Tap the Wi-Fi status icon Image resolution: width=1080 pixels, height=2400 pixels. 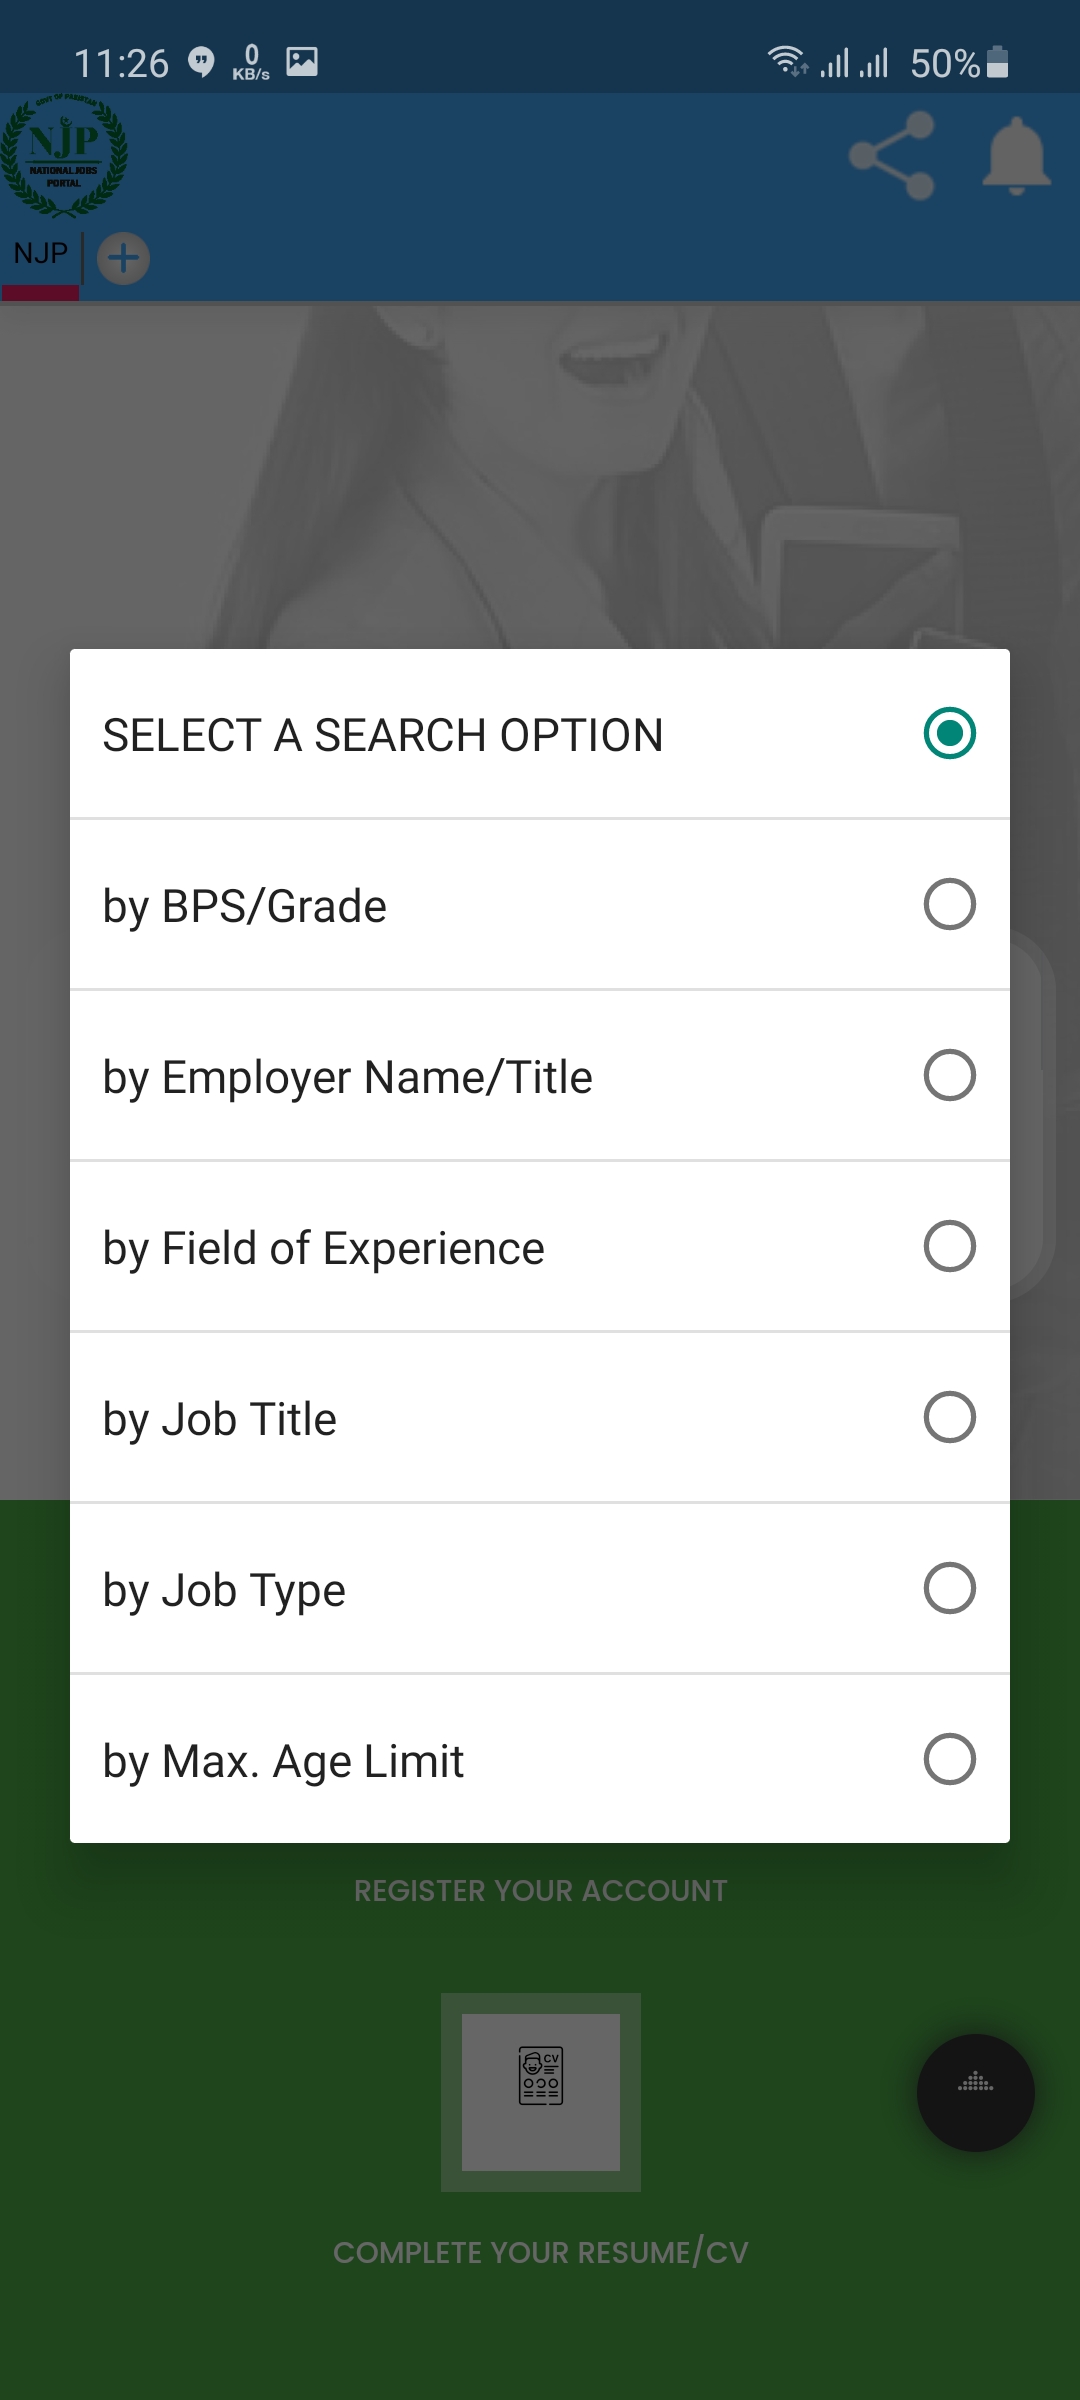point(786,62)
